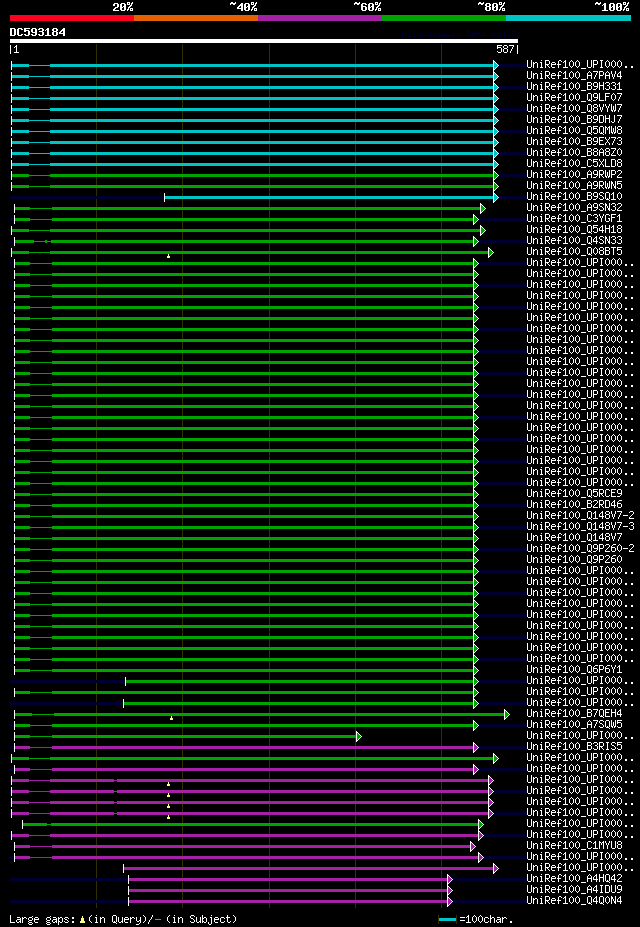Open the UniRef100_Q5QMW8 hit label
The height and width of the screenshot is (927, 640).
574,131
